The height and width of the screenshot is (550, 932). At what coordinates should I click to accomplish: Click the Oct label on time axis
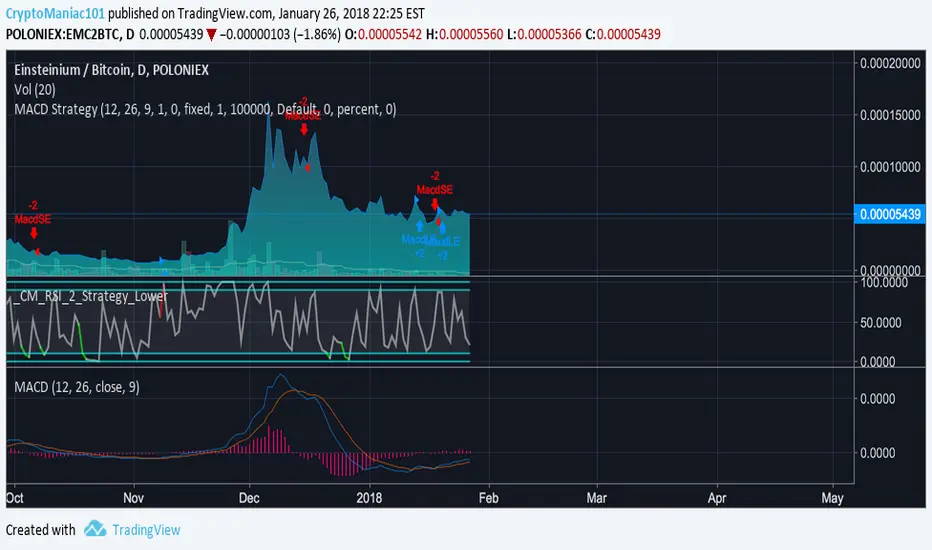pos(14,498)
